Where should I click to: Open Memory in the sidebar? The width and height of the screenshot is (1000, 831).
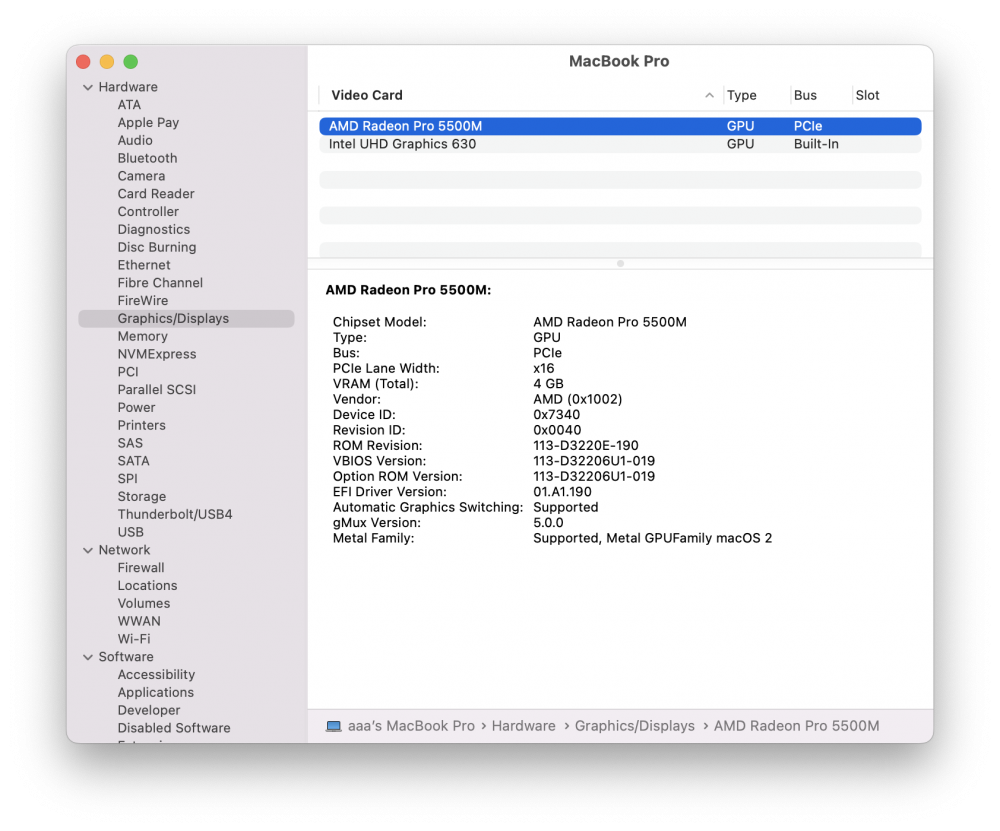click(142, 337)
